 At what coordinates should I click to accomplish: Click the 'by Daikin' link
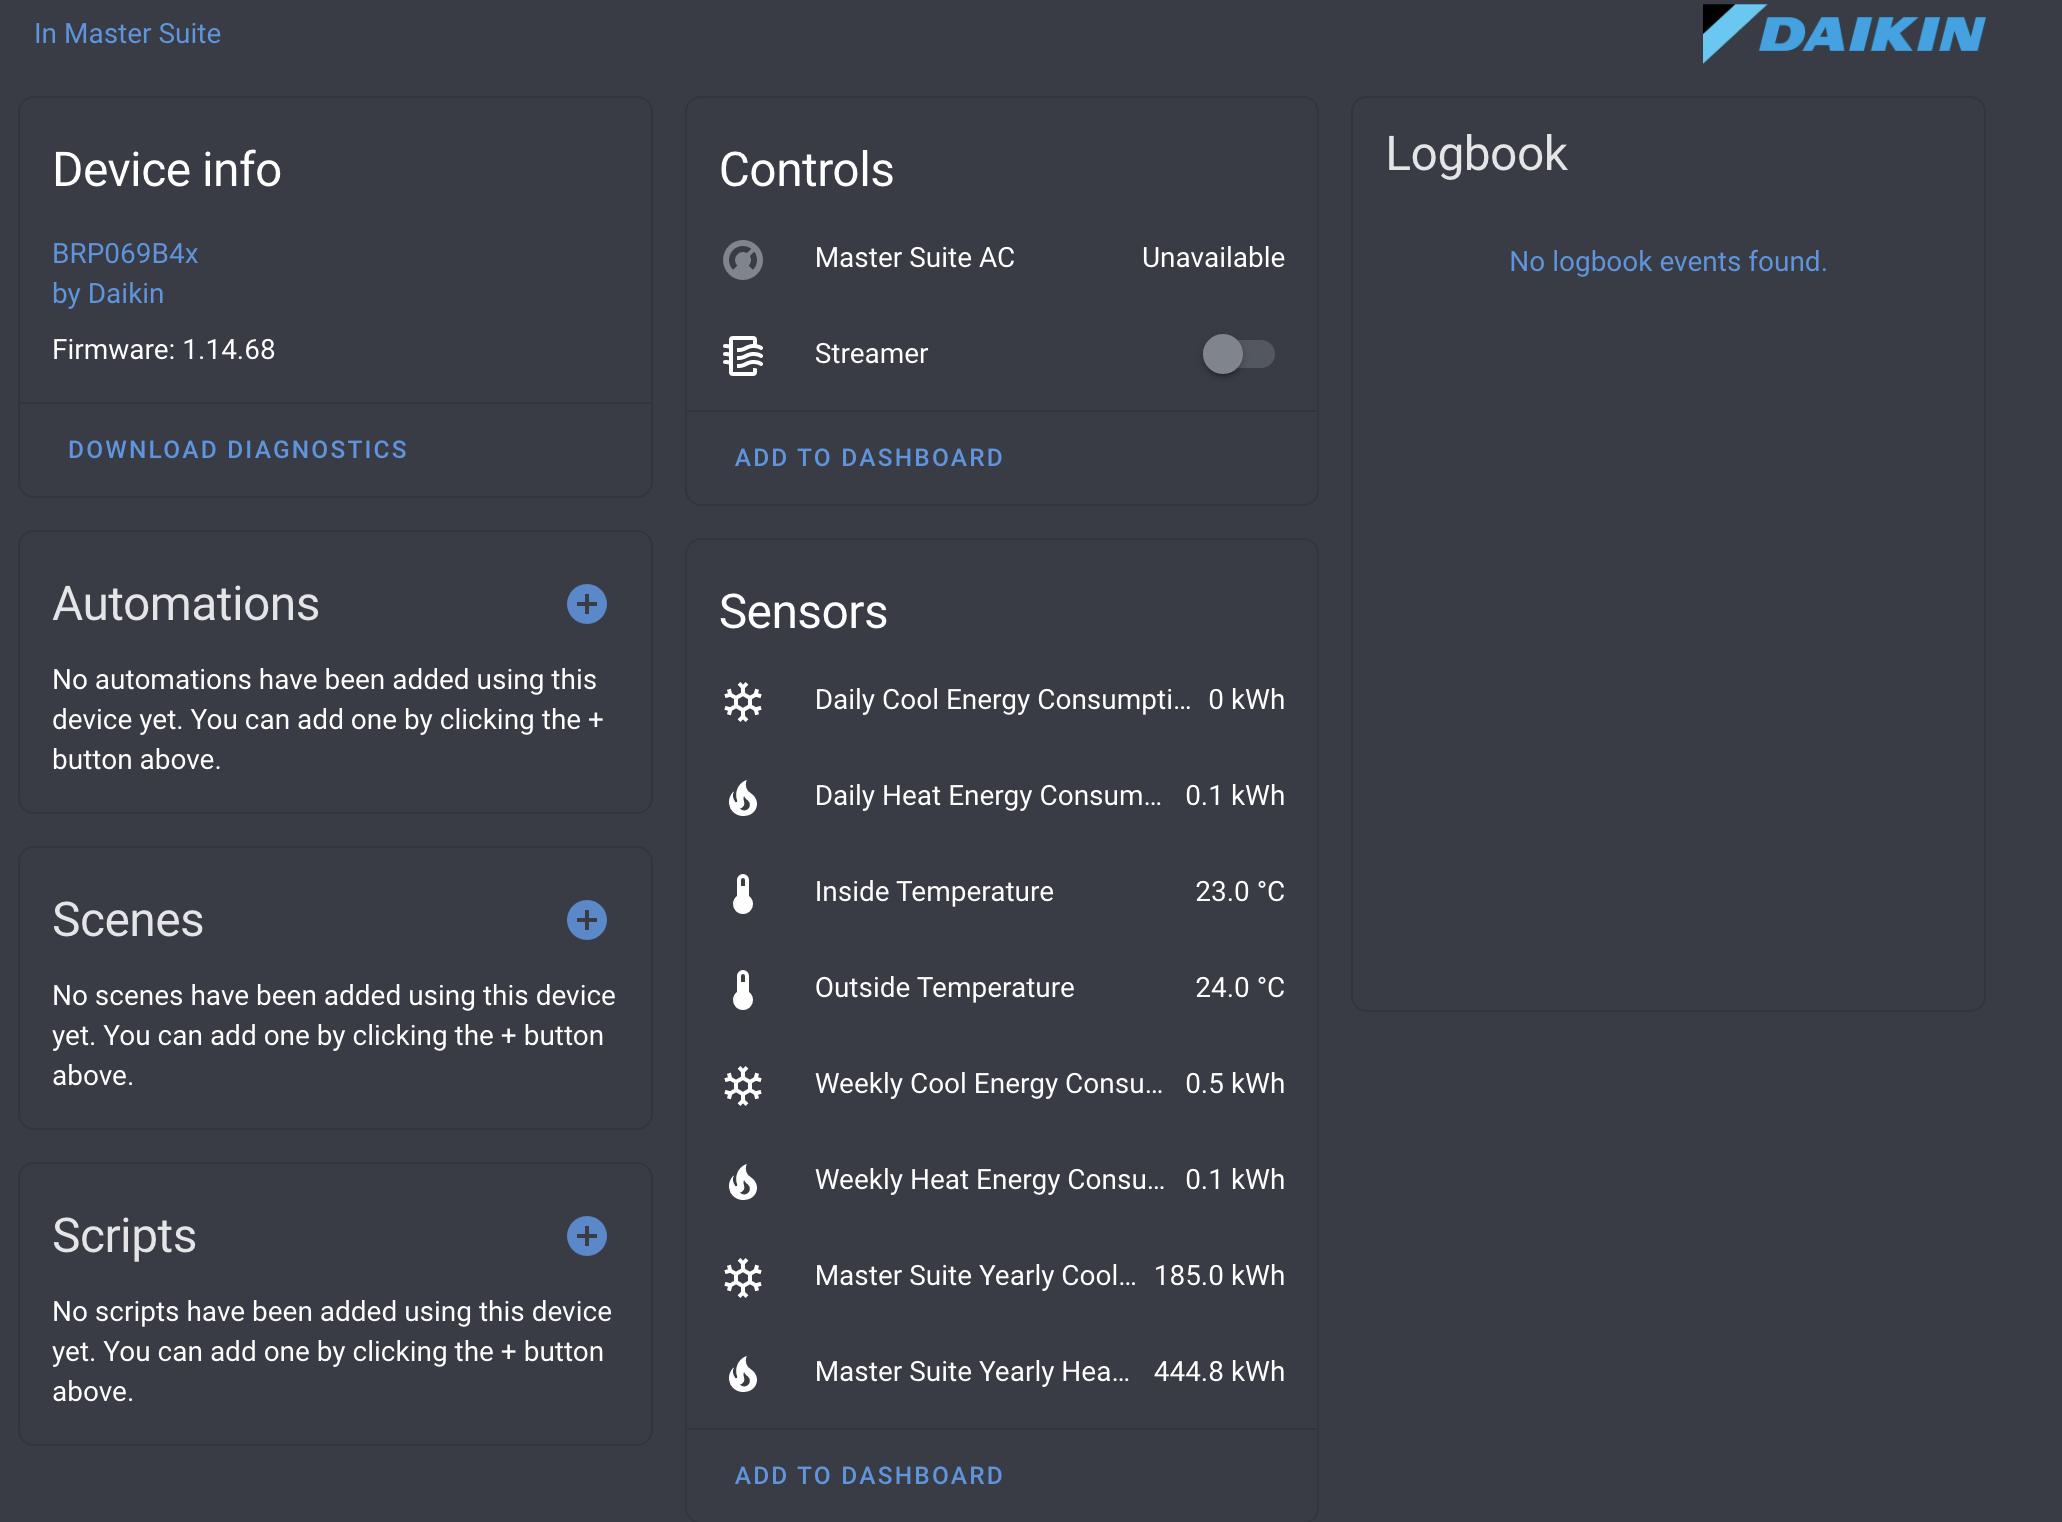coord(108,293)
